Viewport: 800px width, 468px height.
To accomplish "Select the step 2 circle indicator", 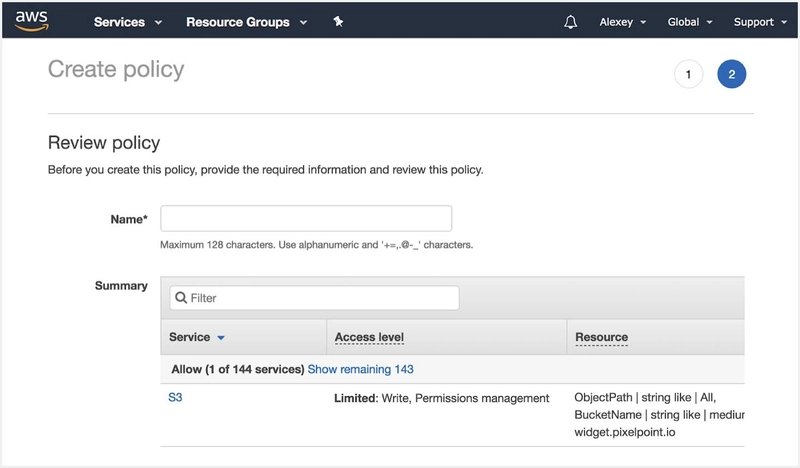I will tap(731, 75).
